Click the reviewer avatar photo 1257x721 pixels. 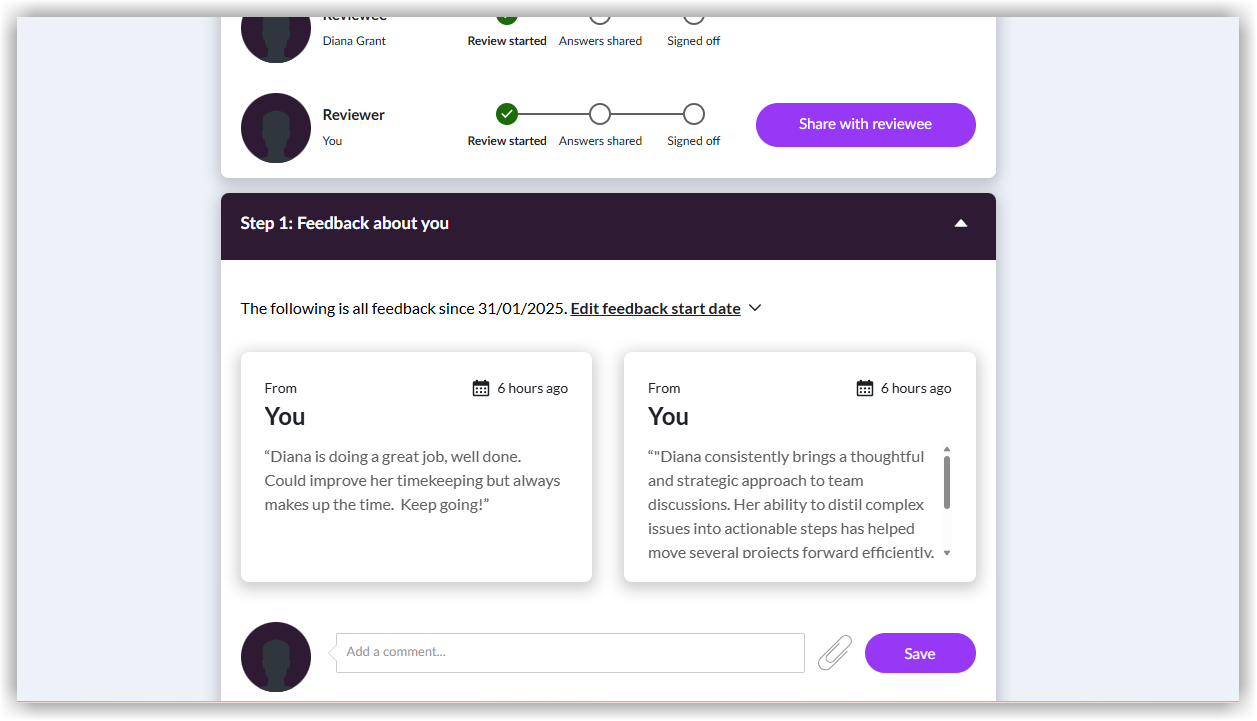coord(276,128)
